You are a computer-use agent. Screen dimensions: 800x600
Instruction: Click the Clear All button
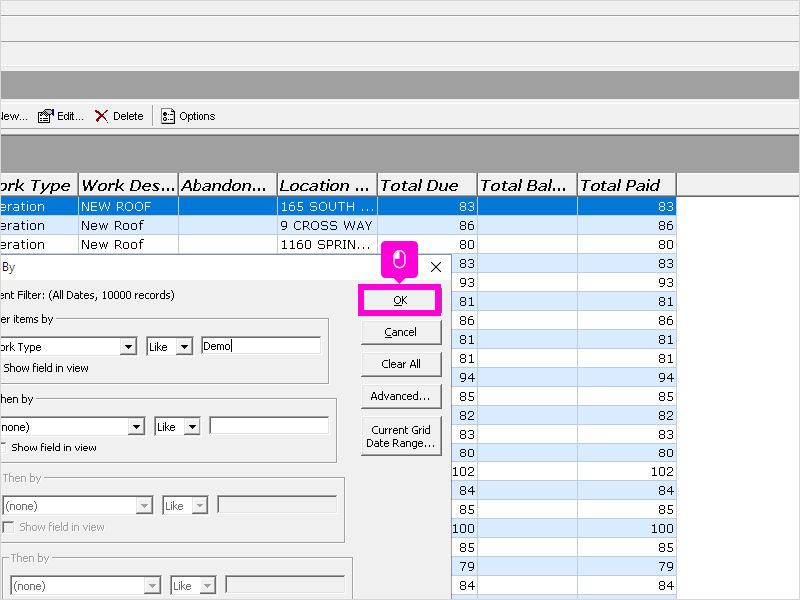click(401, 364)
